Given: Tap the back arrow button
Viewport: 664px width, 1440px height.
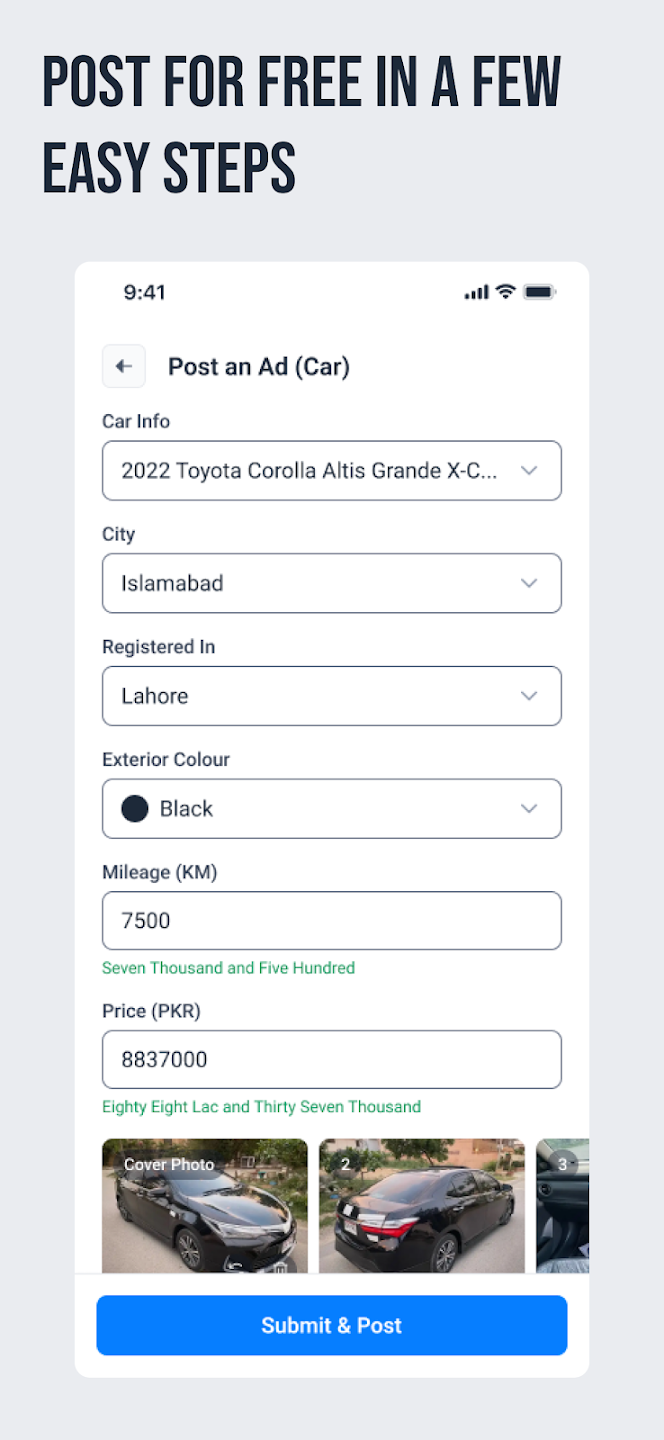Looking at the screenshot, I should (124, 366).
